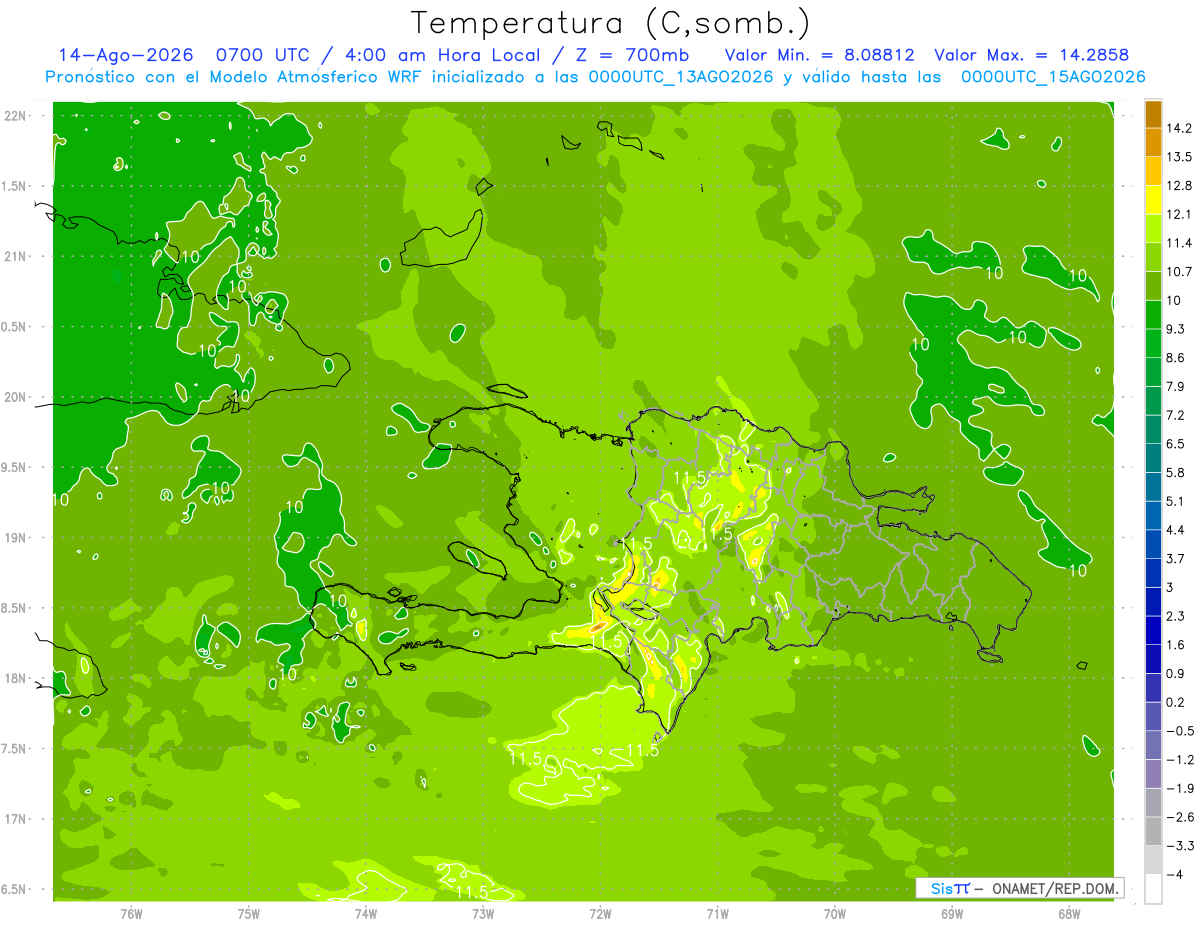Click the -2.6 legend value
The width and height of the screenshot is (1200, 927).
tap(1179, 817)
